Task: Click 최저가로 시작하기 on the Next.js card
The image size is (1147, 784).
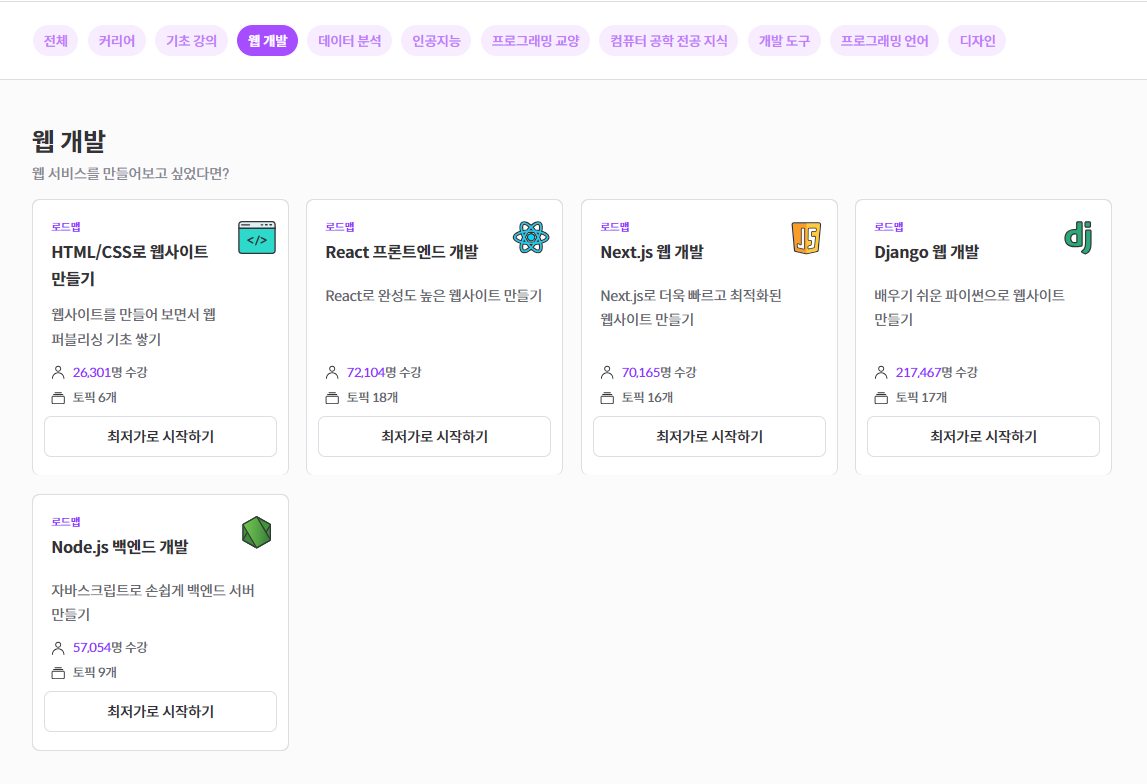Action: [710, 437]
